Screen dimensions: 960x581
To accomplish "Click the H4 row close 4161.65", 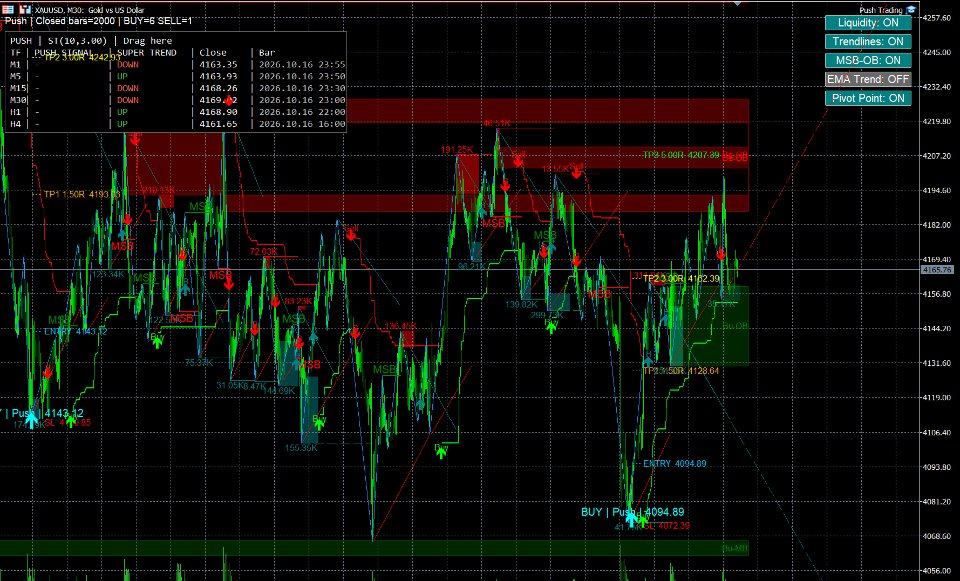I will [218, 124].
